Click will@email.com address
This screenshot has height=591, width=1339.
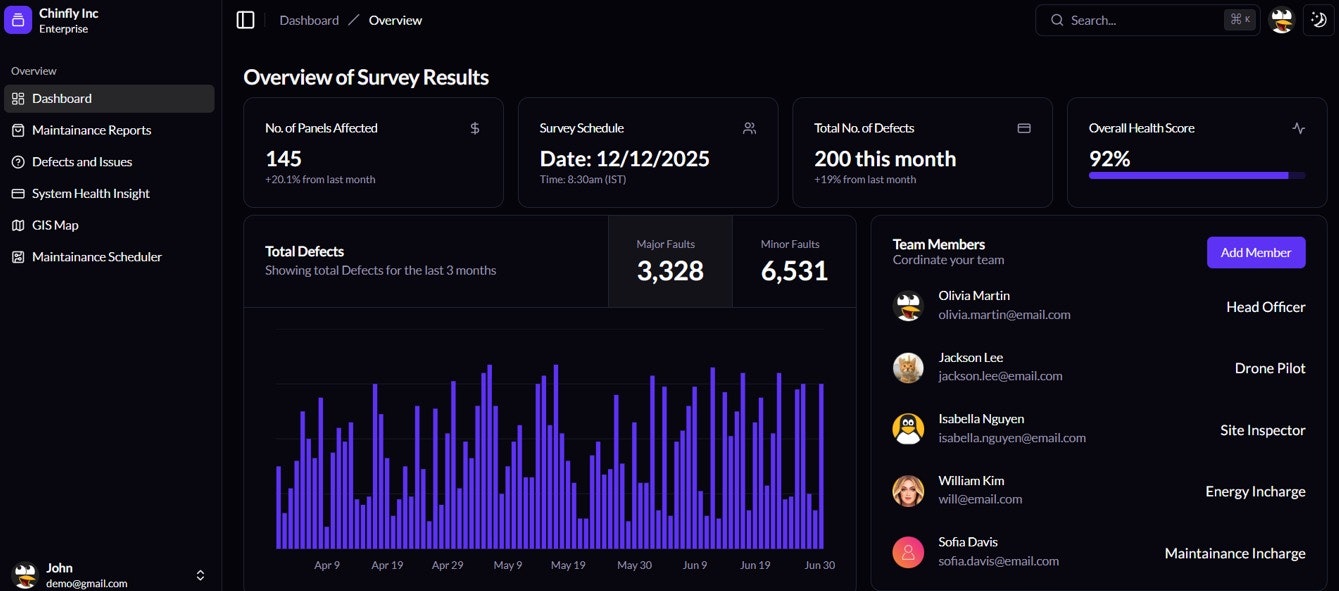[980, 499]
